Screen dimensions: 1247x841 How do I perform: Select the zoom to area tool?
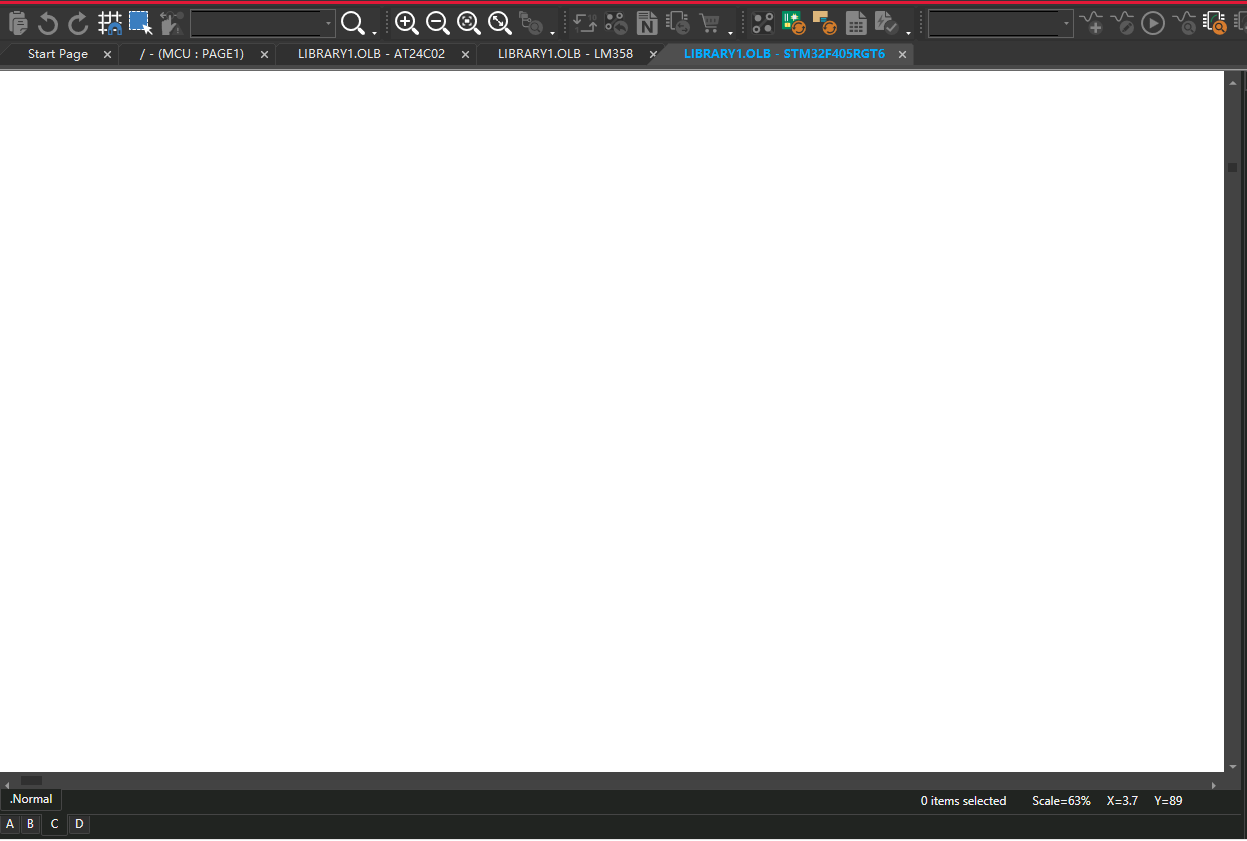[468, 23]
